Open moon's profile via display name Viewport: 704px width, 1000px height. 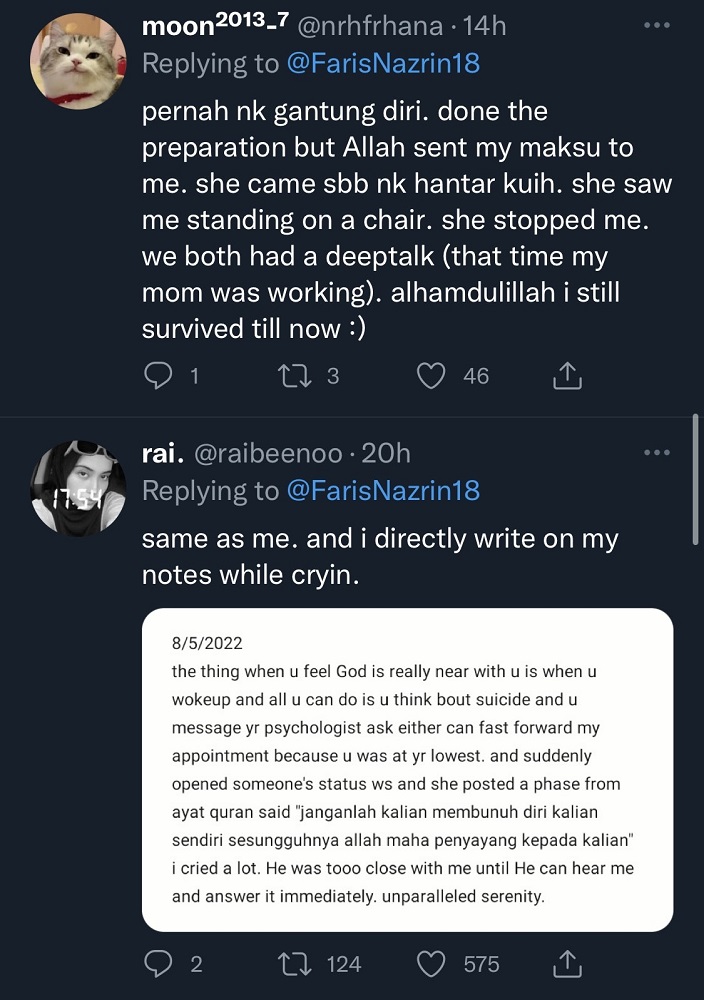coord(202,25)
